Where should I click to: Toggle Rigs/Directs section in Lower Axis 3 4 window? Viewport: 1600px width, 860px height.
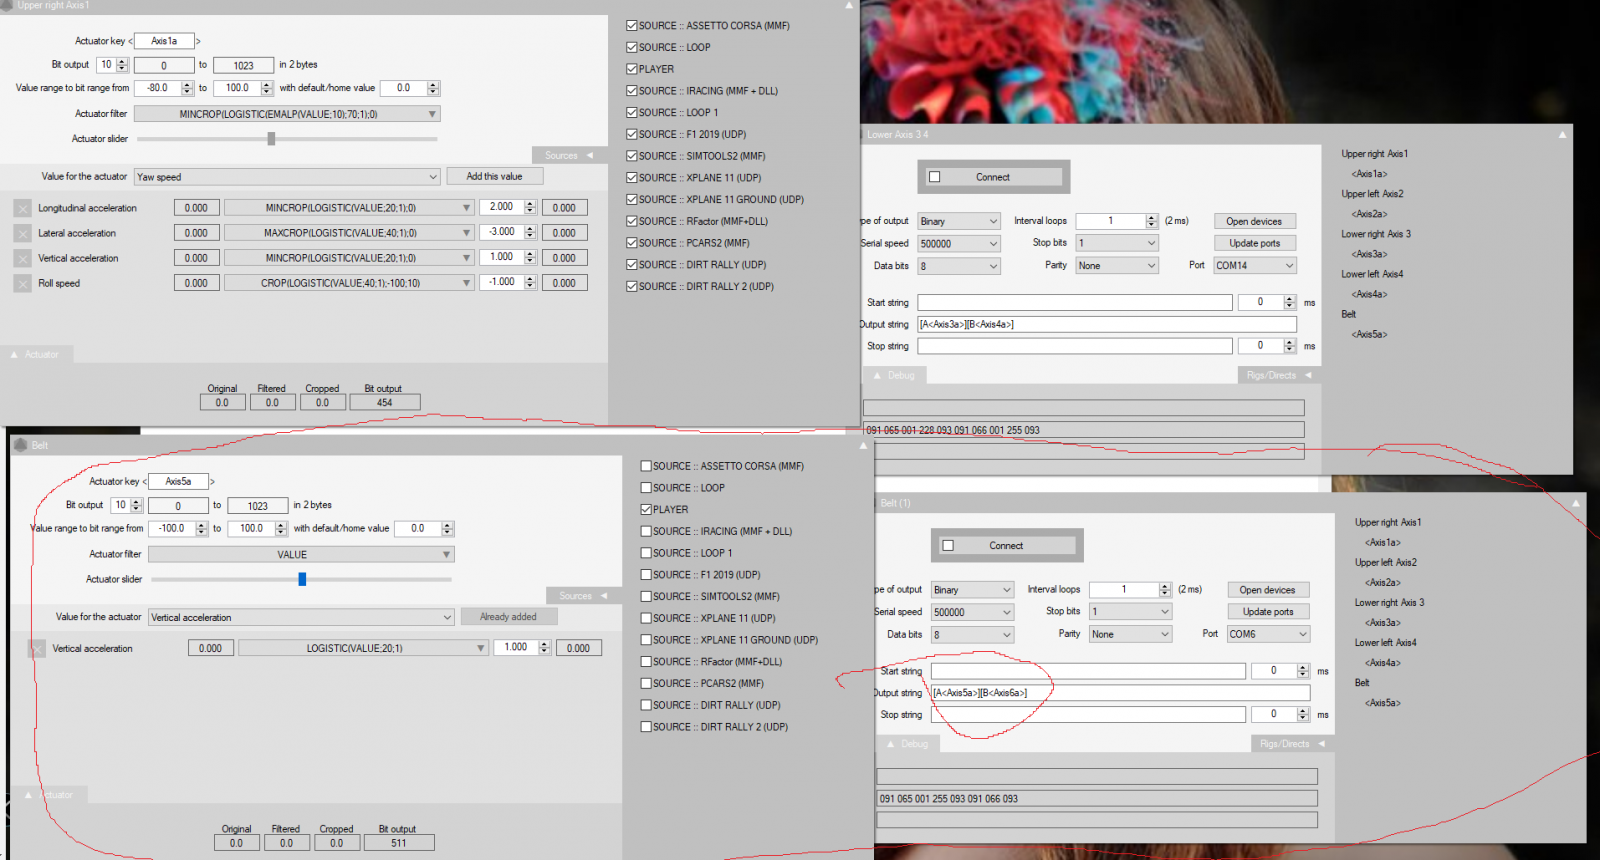click(x=1278, y=375)
